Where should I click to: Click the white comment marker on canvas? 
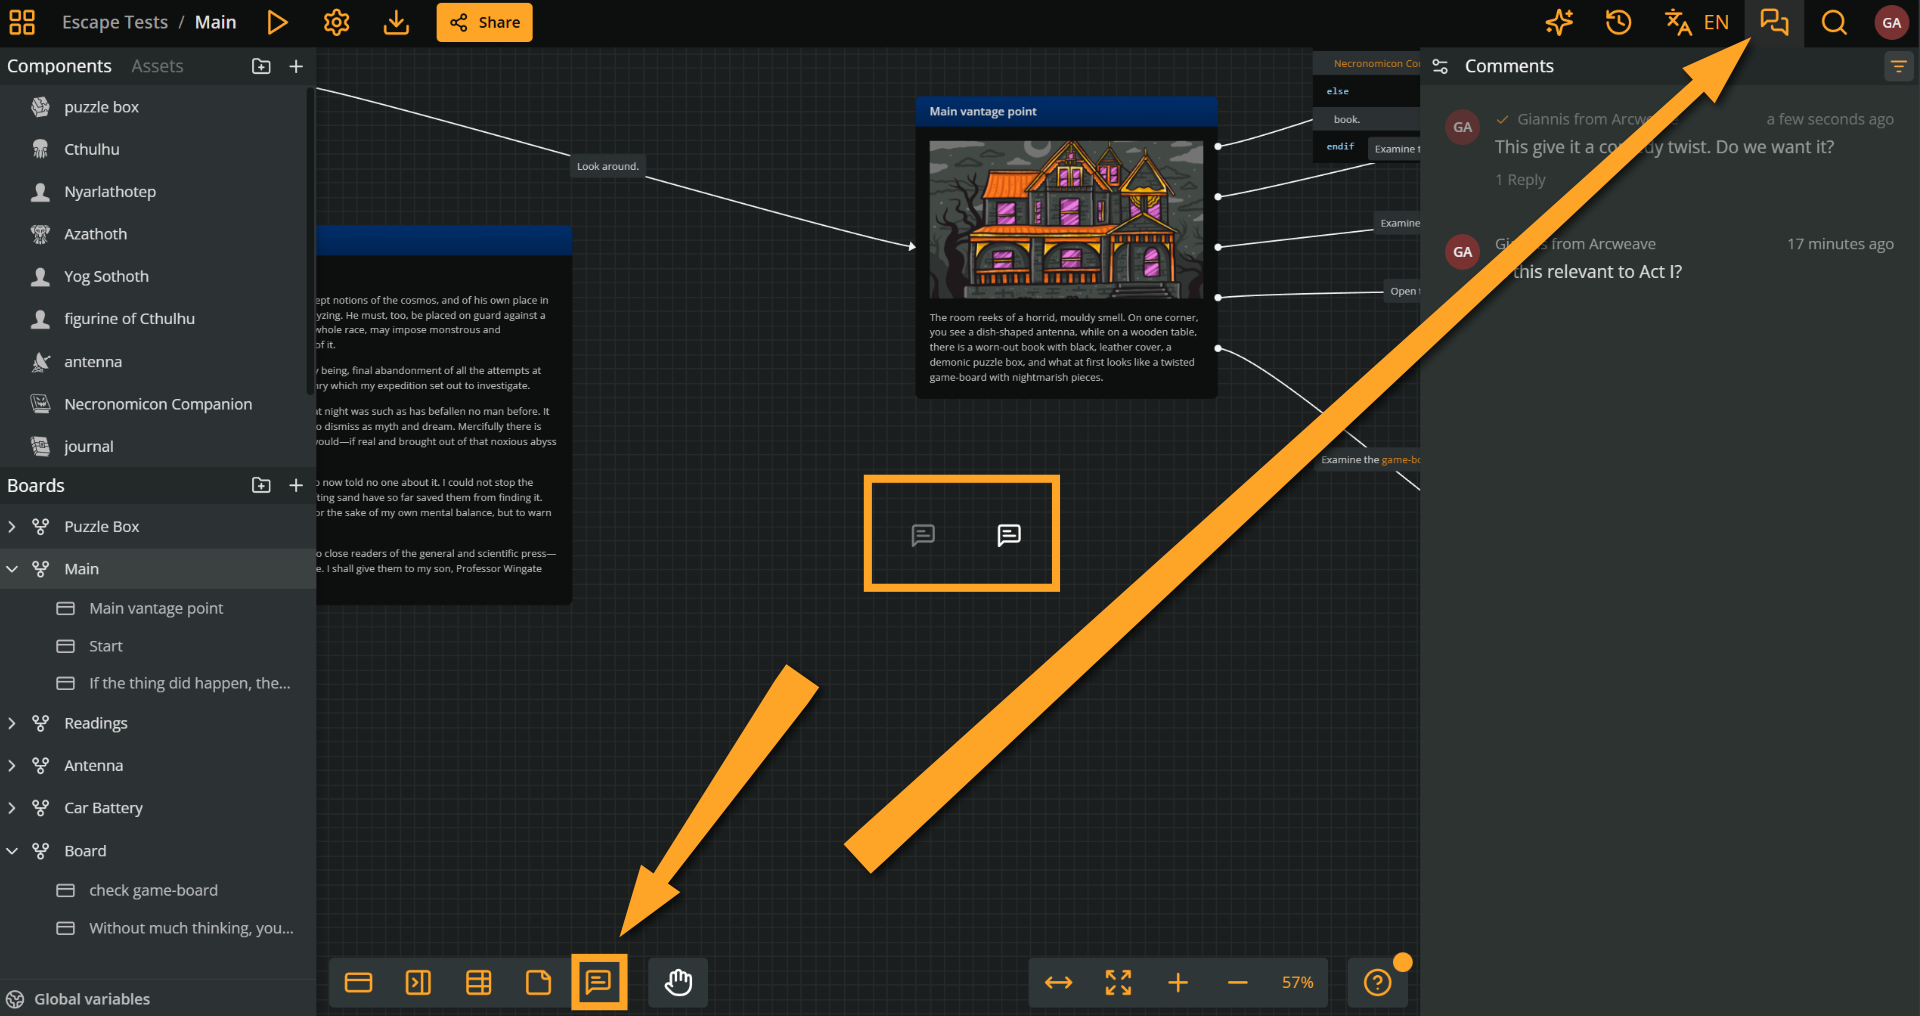click(1009, 535)
